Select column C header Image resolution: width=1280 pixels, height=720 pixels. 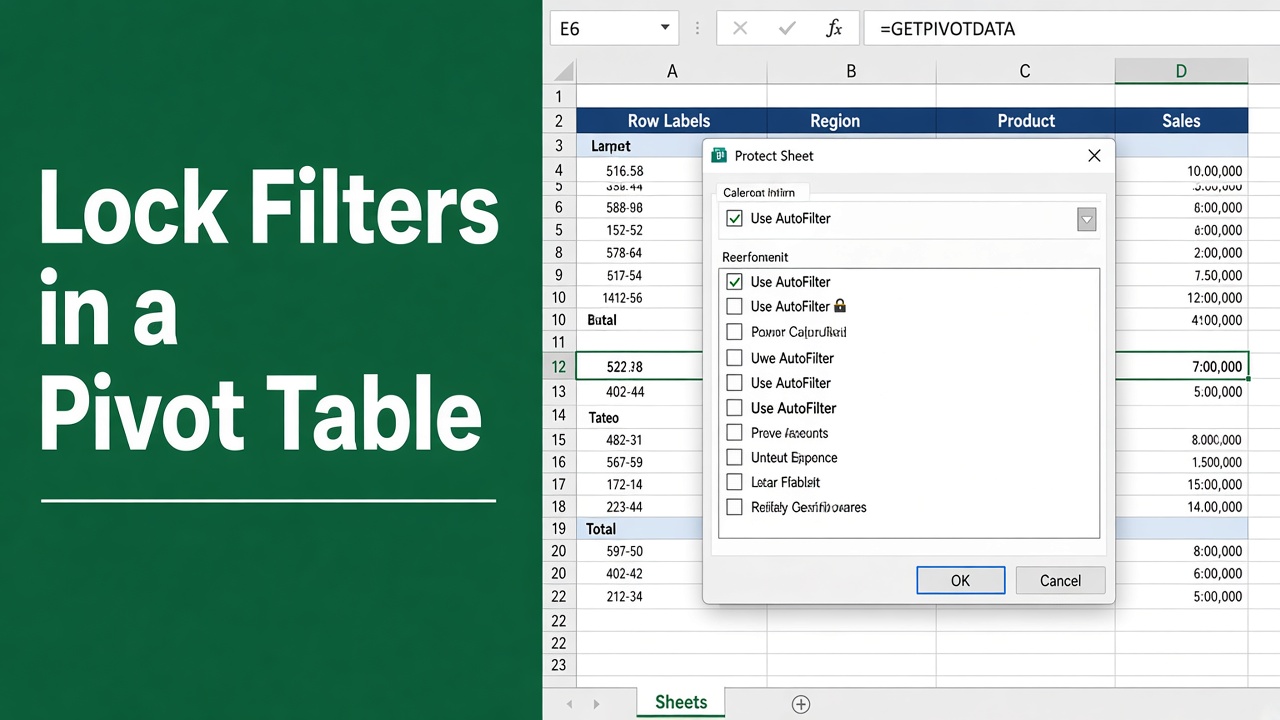[1025, 71]
